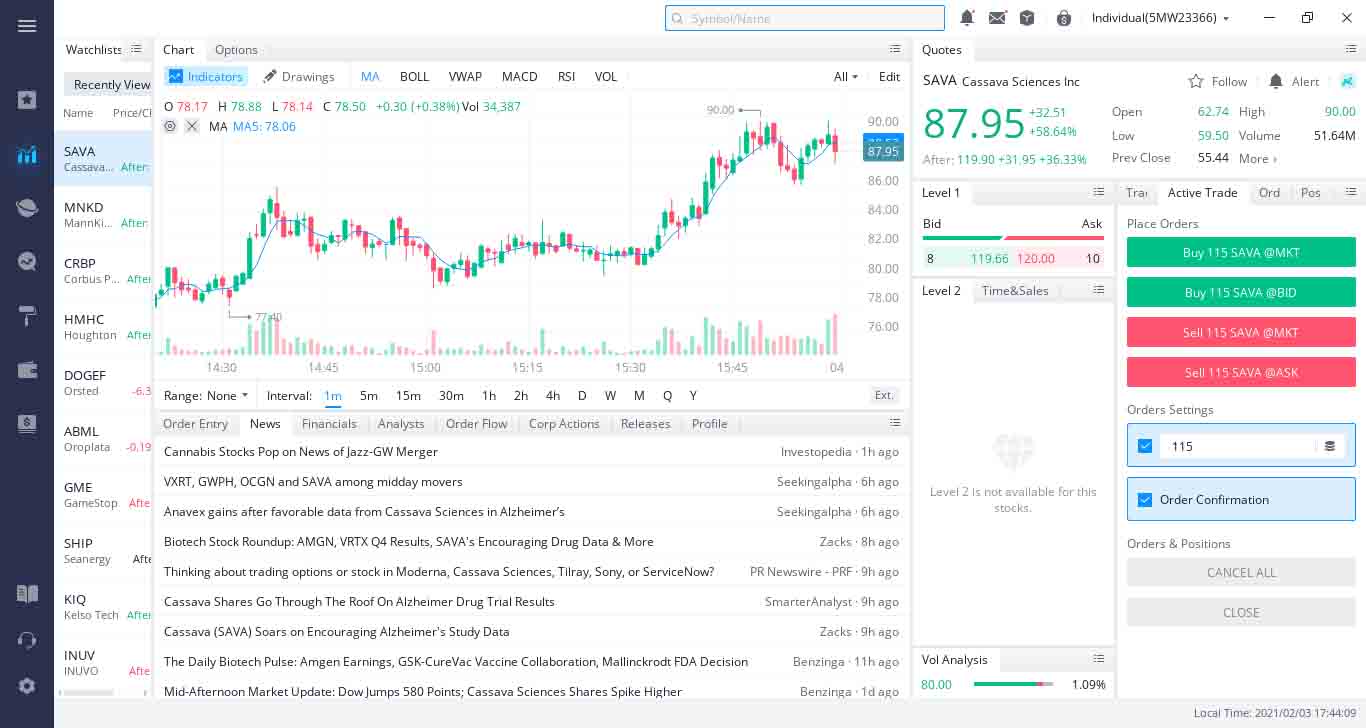Toggle the Order Confirmation checkbox
Screen dimensions: 1366x728
[x=1145, y=499]
